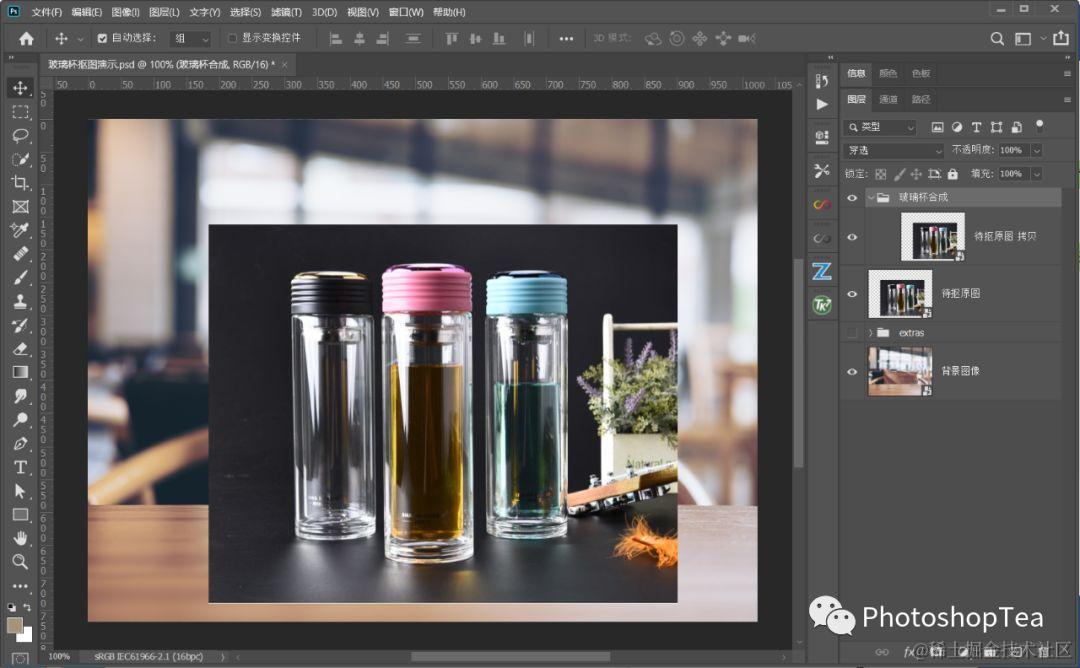Select the Crop tool
The image size is (1080, 668).
(20, 182)
